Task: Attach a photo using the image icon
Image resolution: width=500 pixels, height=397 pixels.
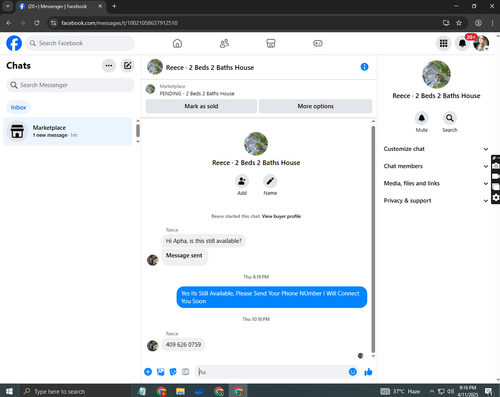Action: click(x=161, y=372)
